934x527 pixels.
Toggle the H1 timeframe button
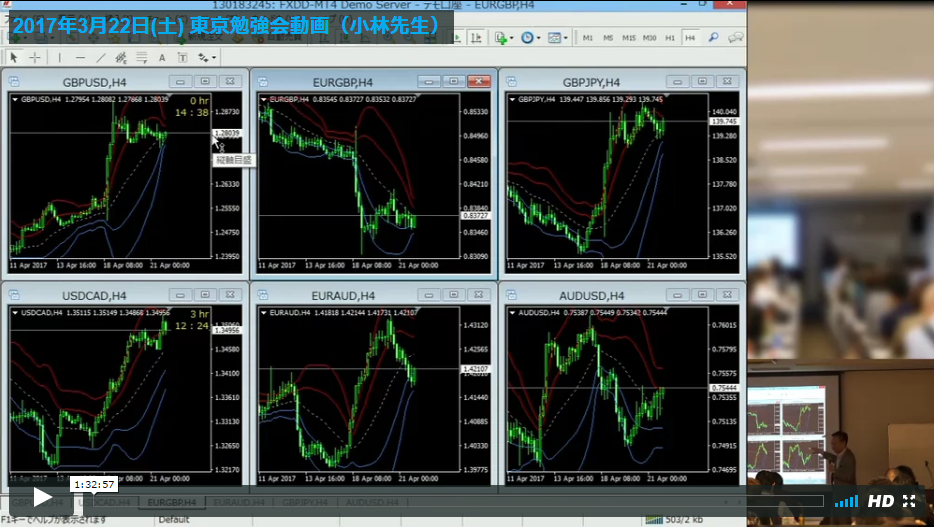click(x=670, y=38)
